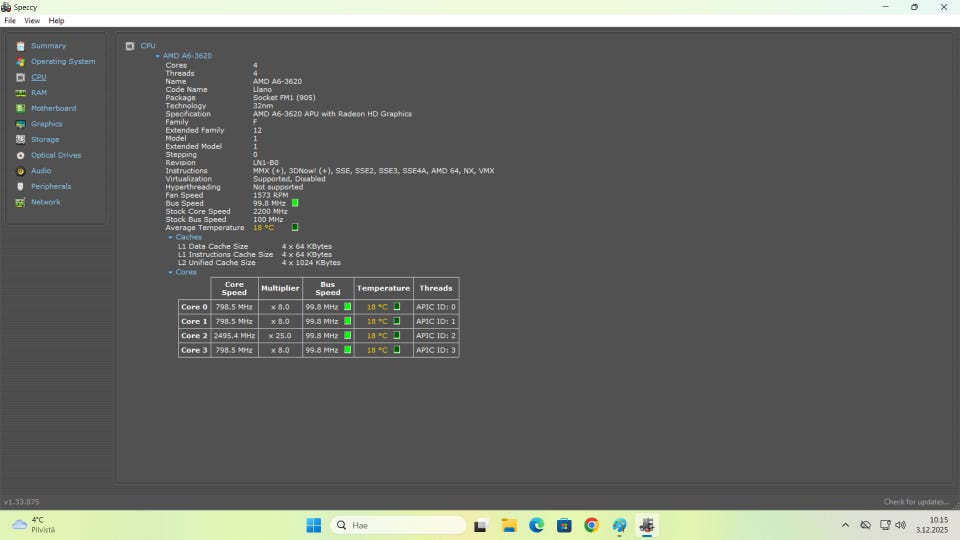
Task: Open the Peripherals section
Action: pyautogui.click(x=51, y=186)
